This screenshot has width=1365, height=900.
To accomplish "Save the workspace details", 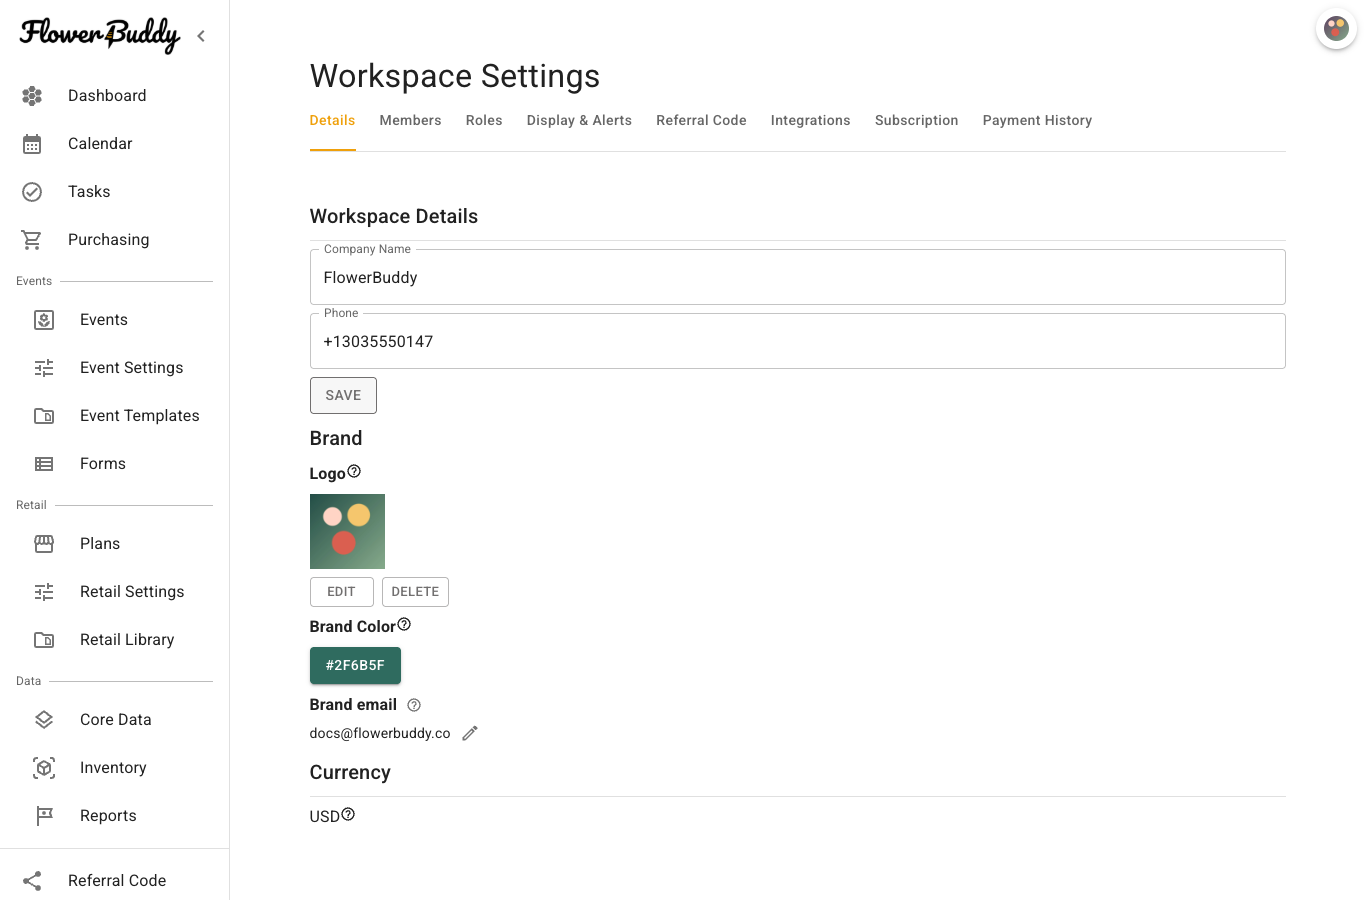I will coord(343,395).
